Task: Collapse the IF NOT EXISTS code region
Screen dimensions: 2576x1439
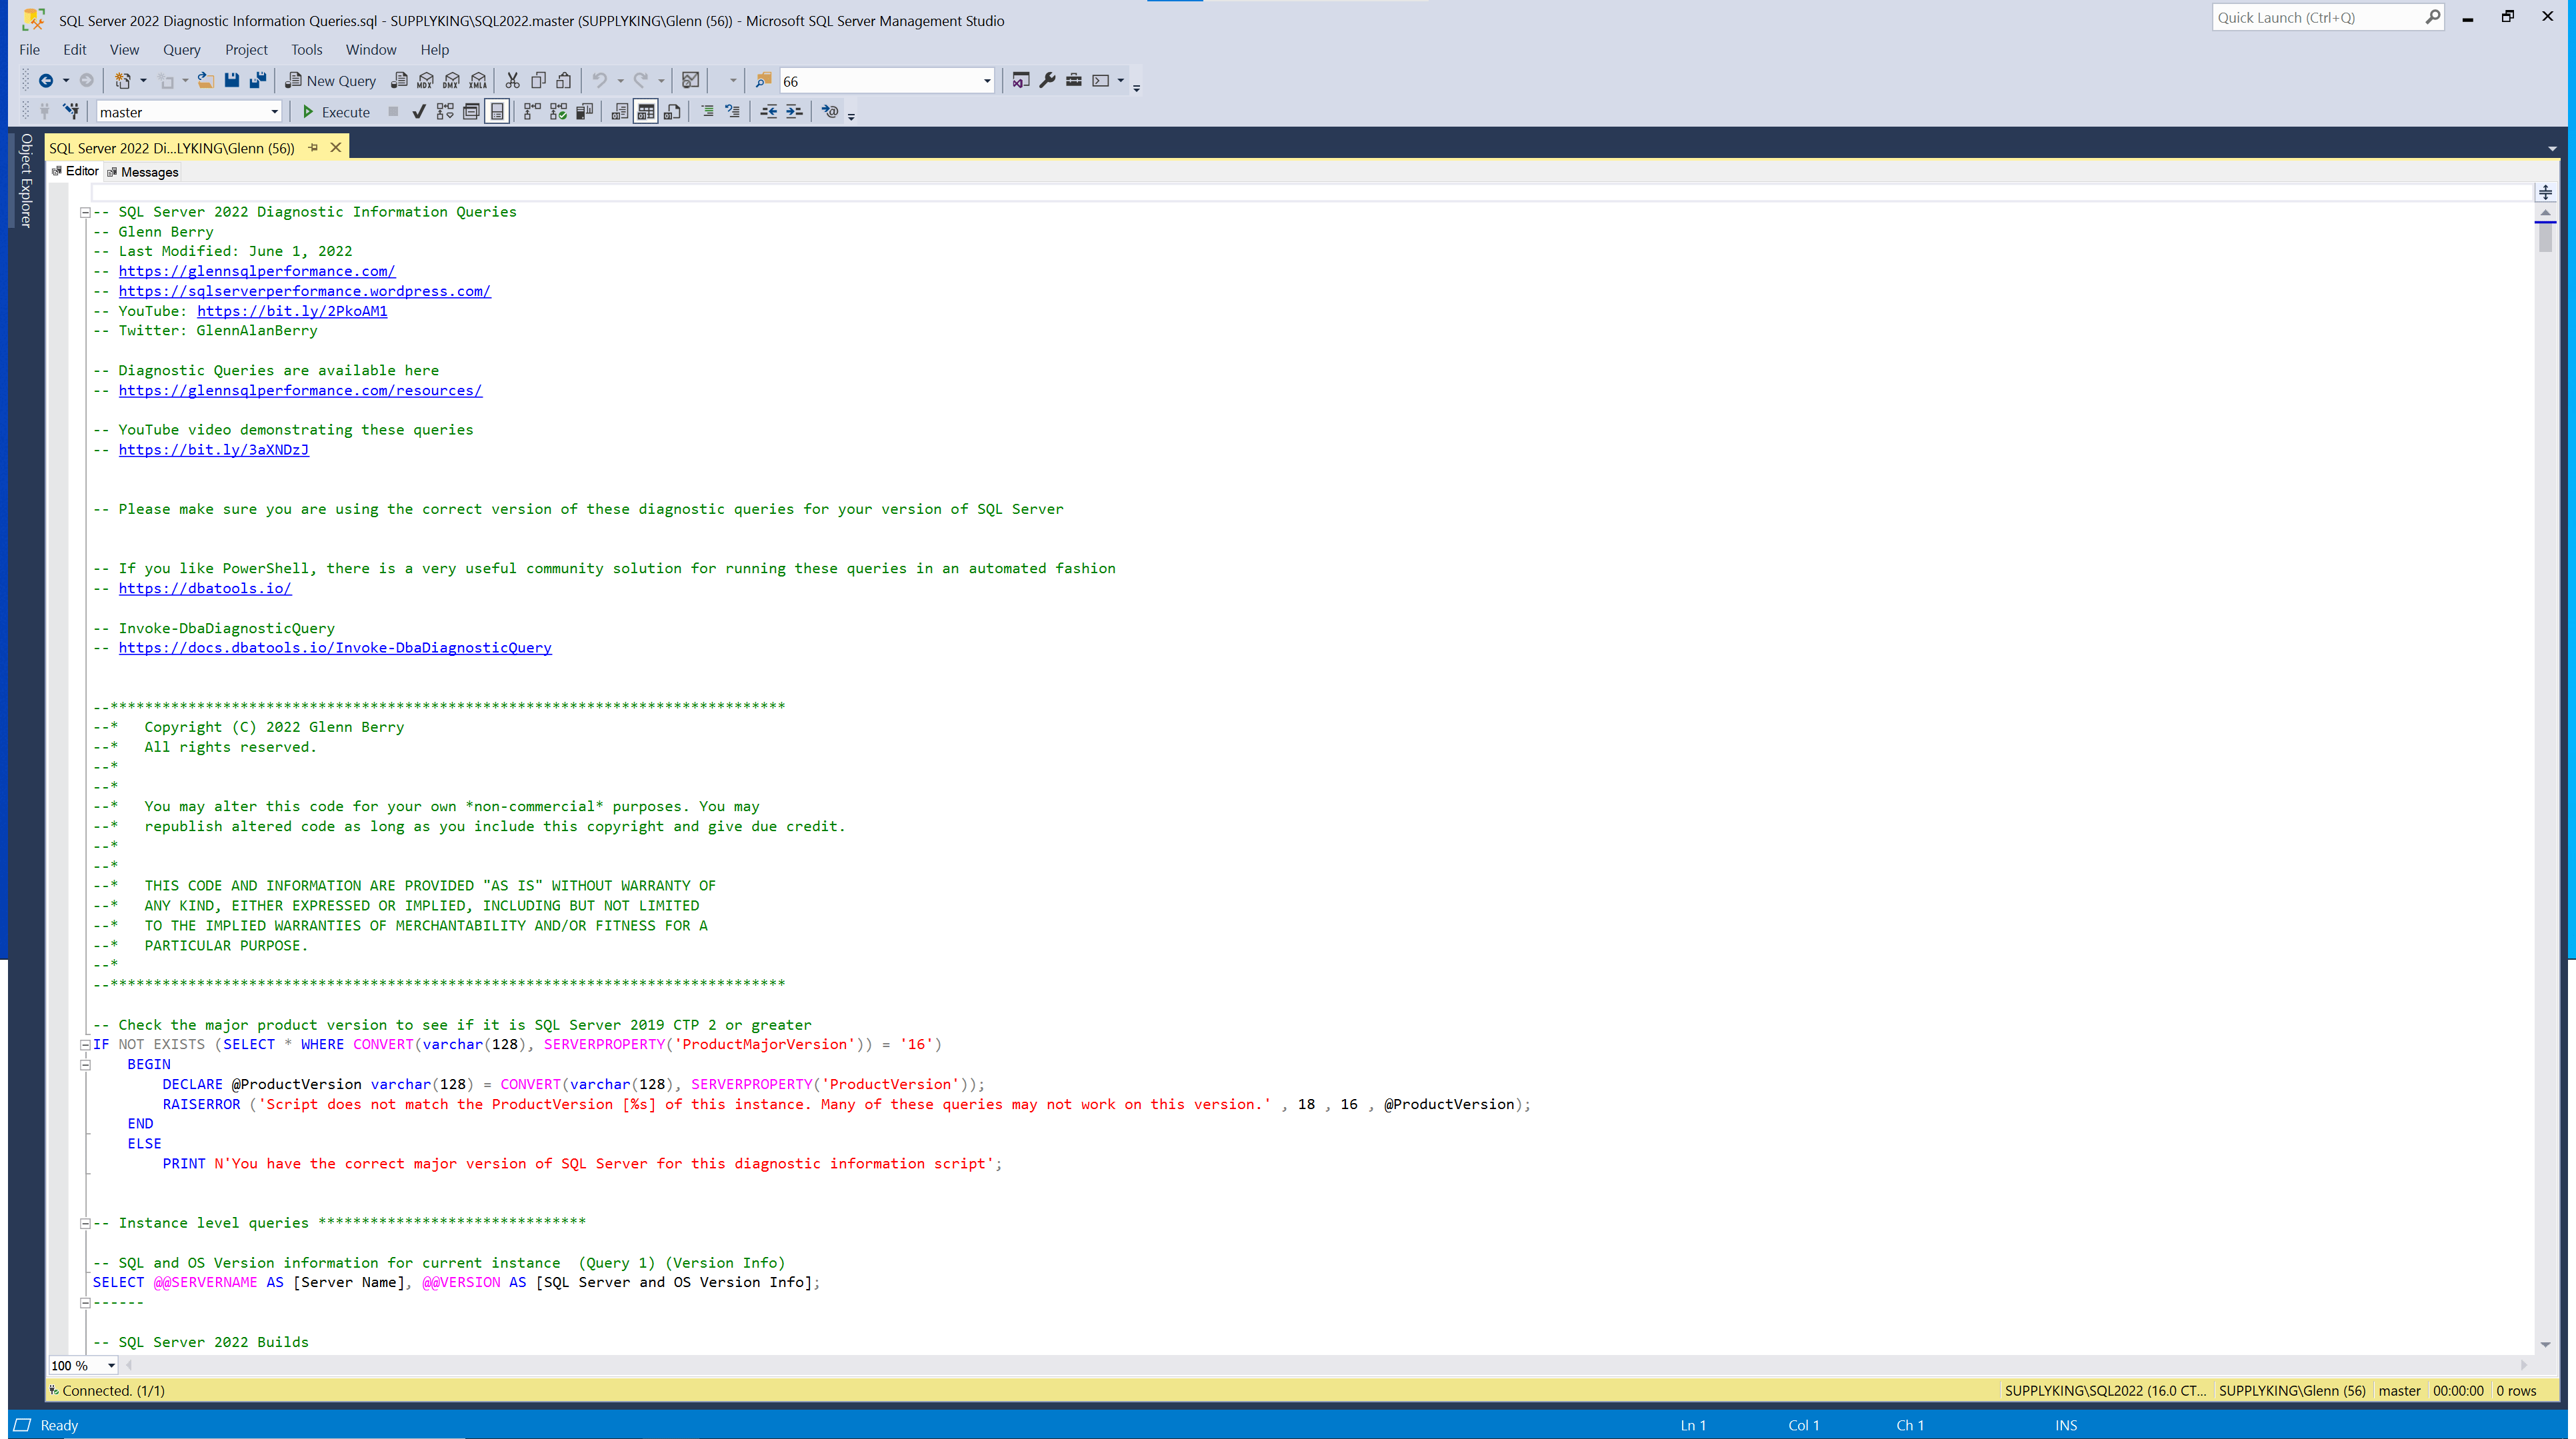Action: tap(85, 1044)
